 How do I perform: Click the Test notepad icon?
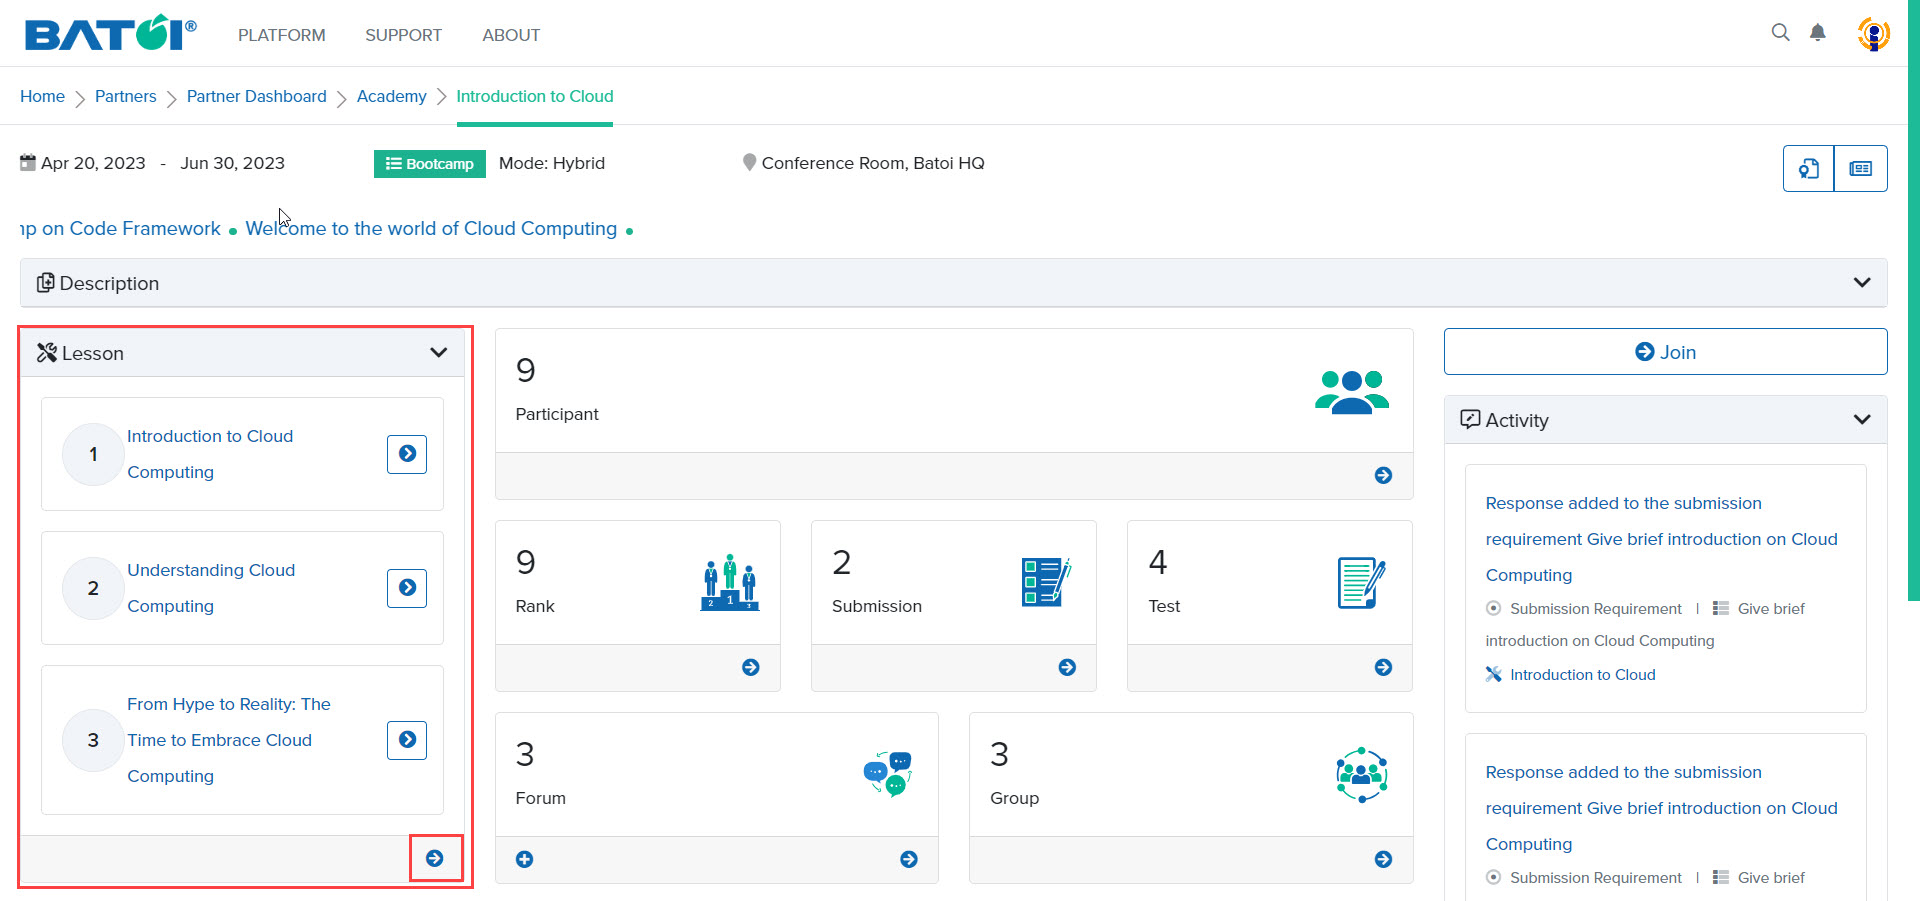coord(1361,583)
